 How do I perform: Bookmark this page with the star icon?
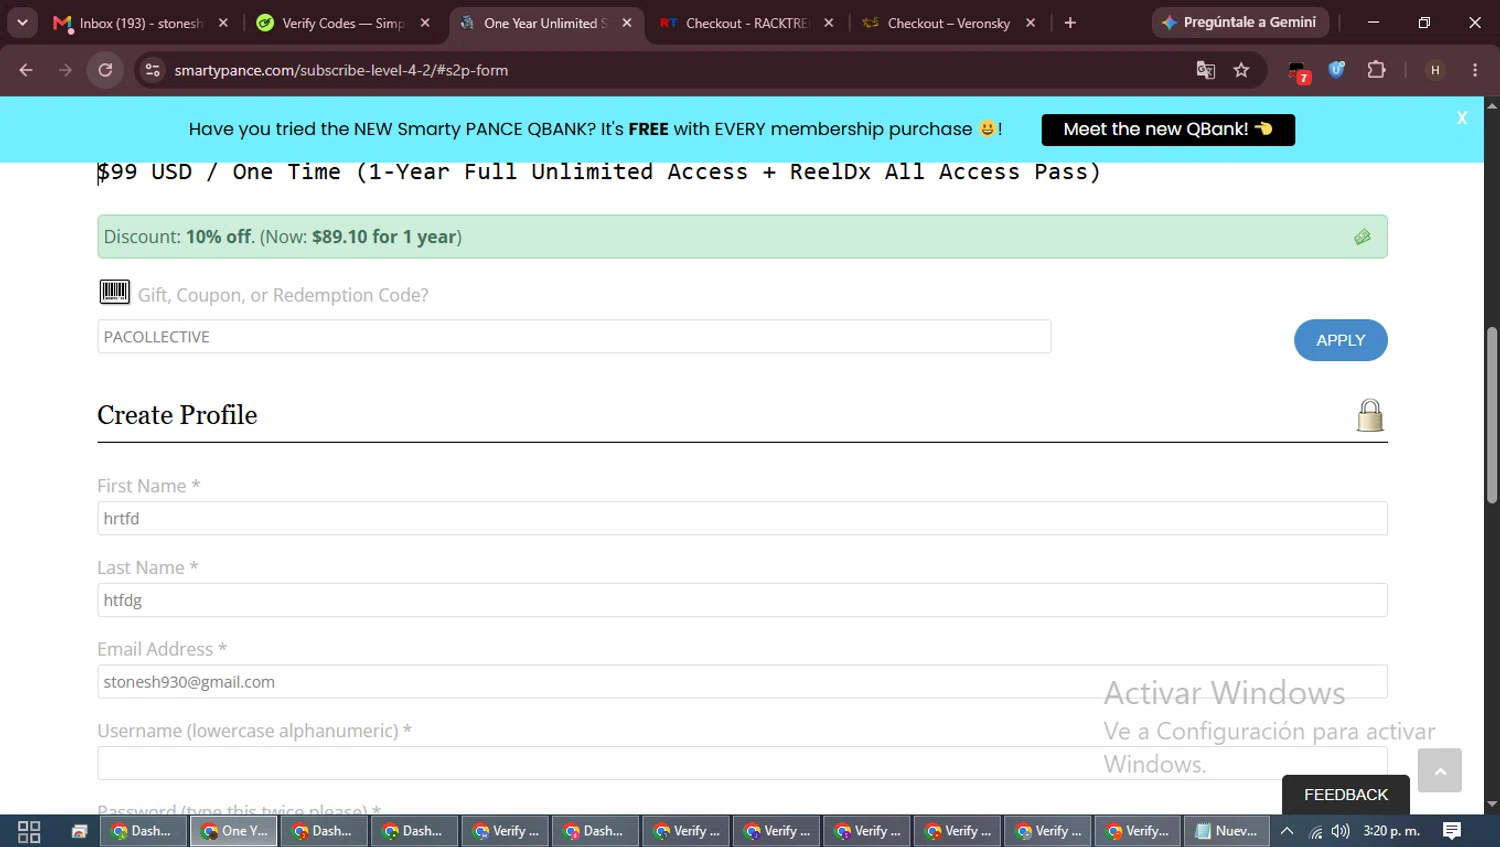(1242, 70)
